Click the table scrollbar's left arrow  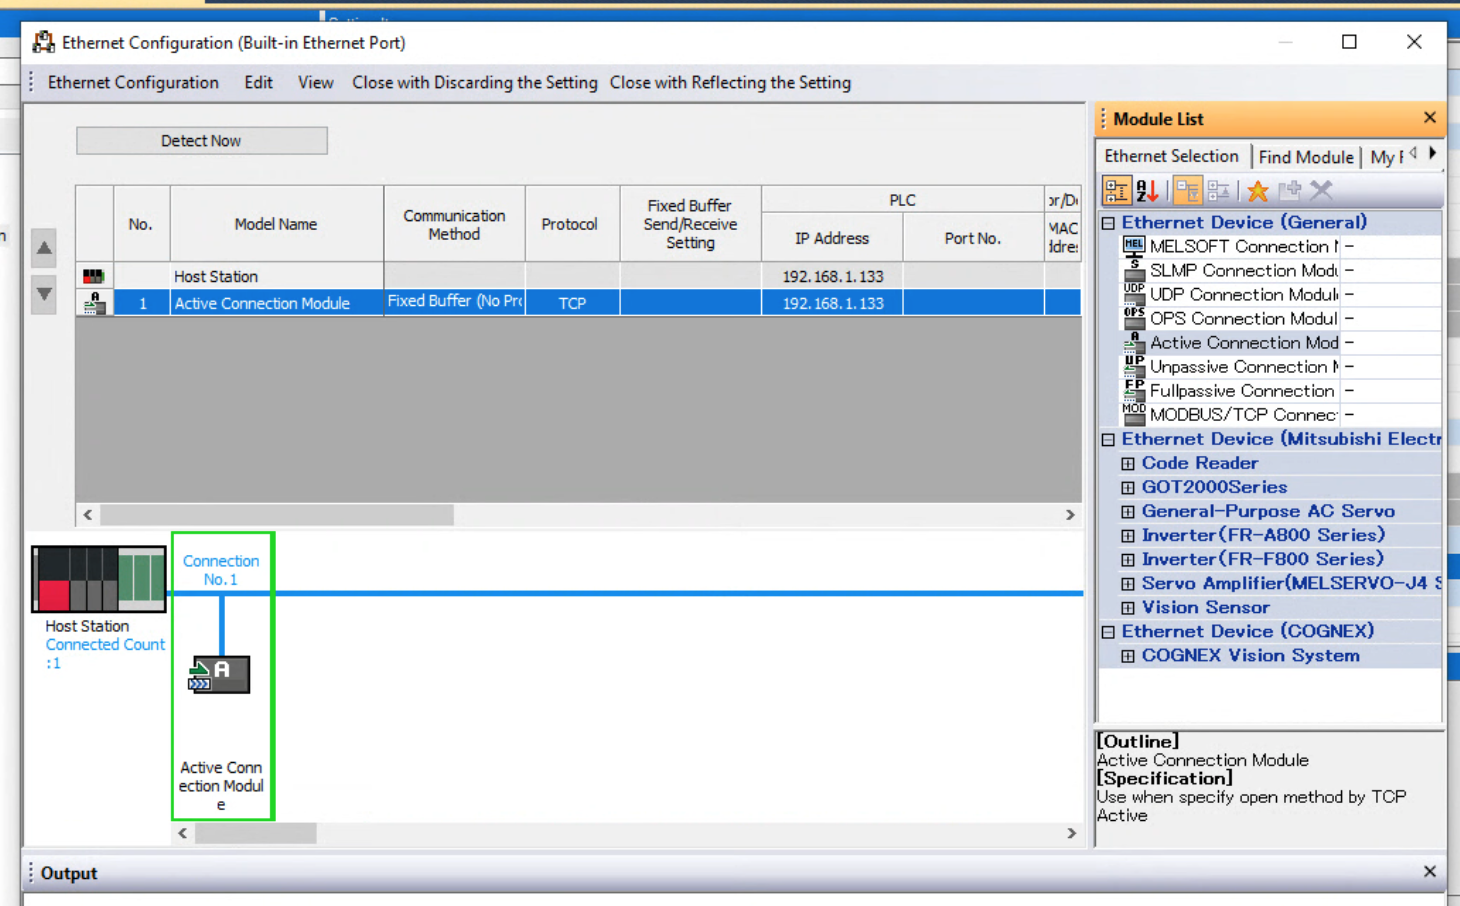88,515
